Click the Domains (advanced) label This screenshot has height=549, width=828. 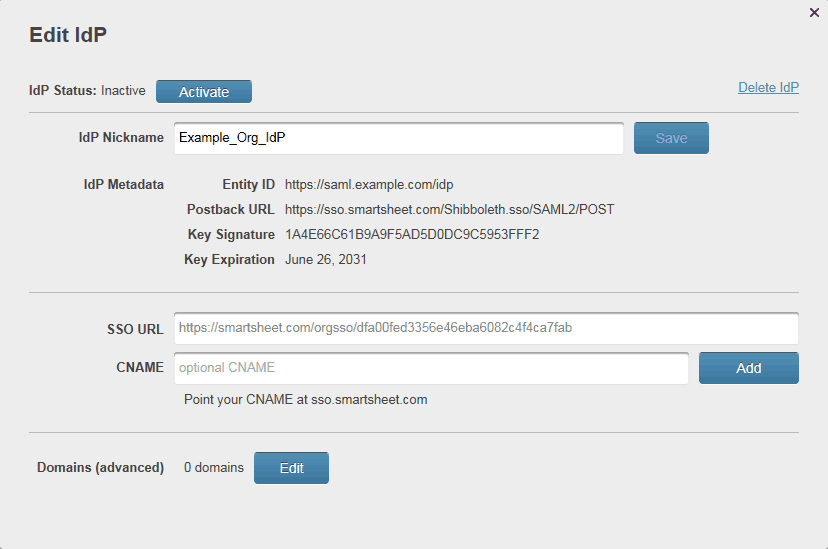click(100, 468)
